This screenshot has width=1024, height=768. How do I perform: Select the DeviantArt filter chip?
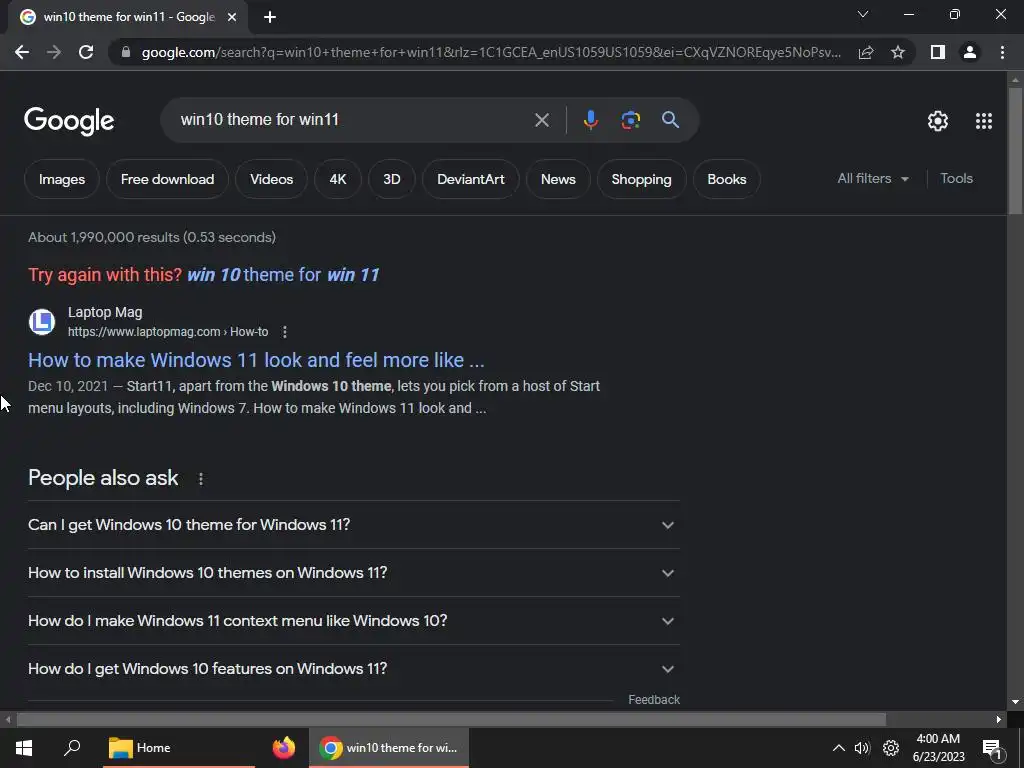(x=471, y=179)
